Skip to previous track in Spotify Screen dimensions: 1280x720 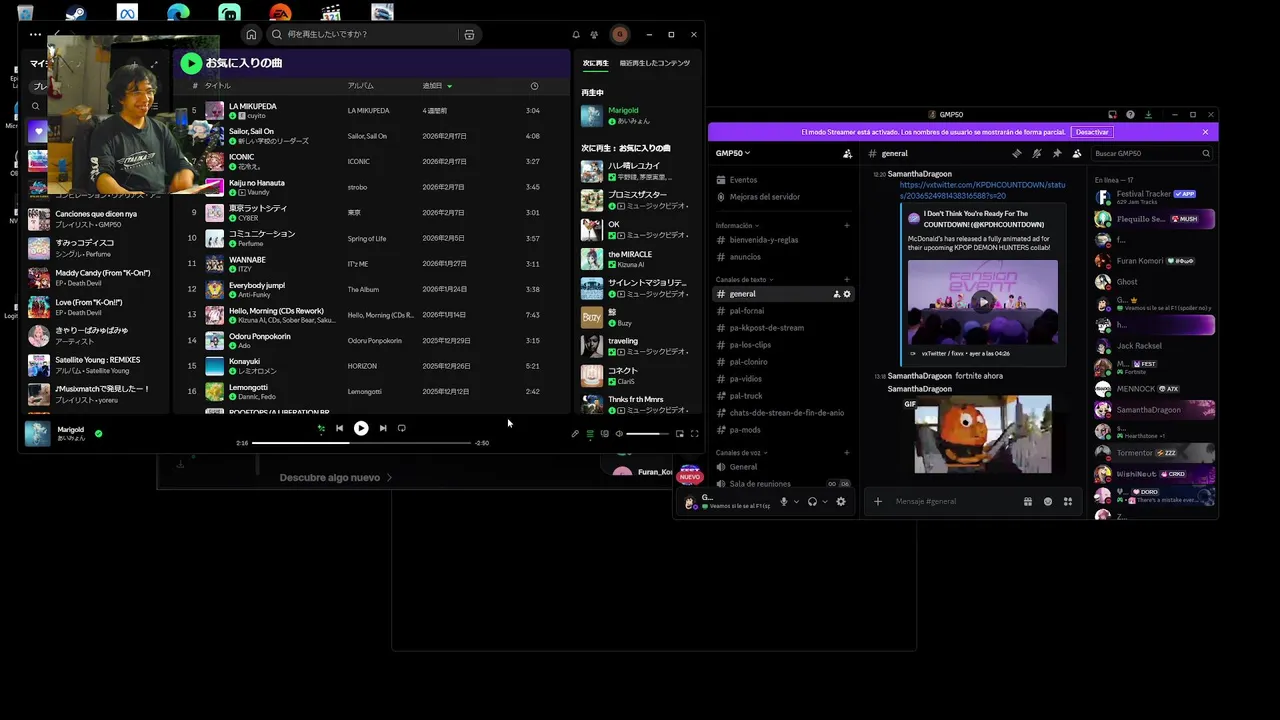[339, 428]
